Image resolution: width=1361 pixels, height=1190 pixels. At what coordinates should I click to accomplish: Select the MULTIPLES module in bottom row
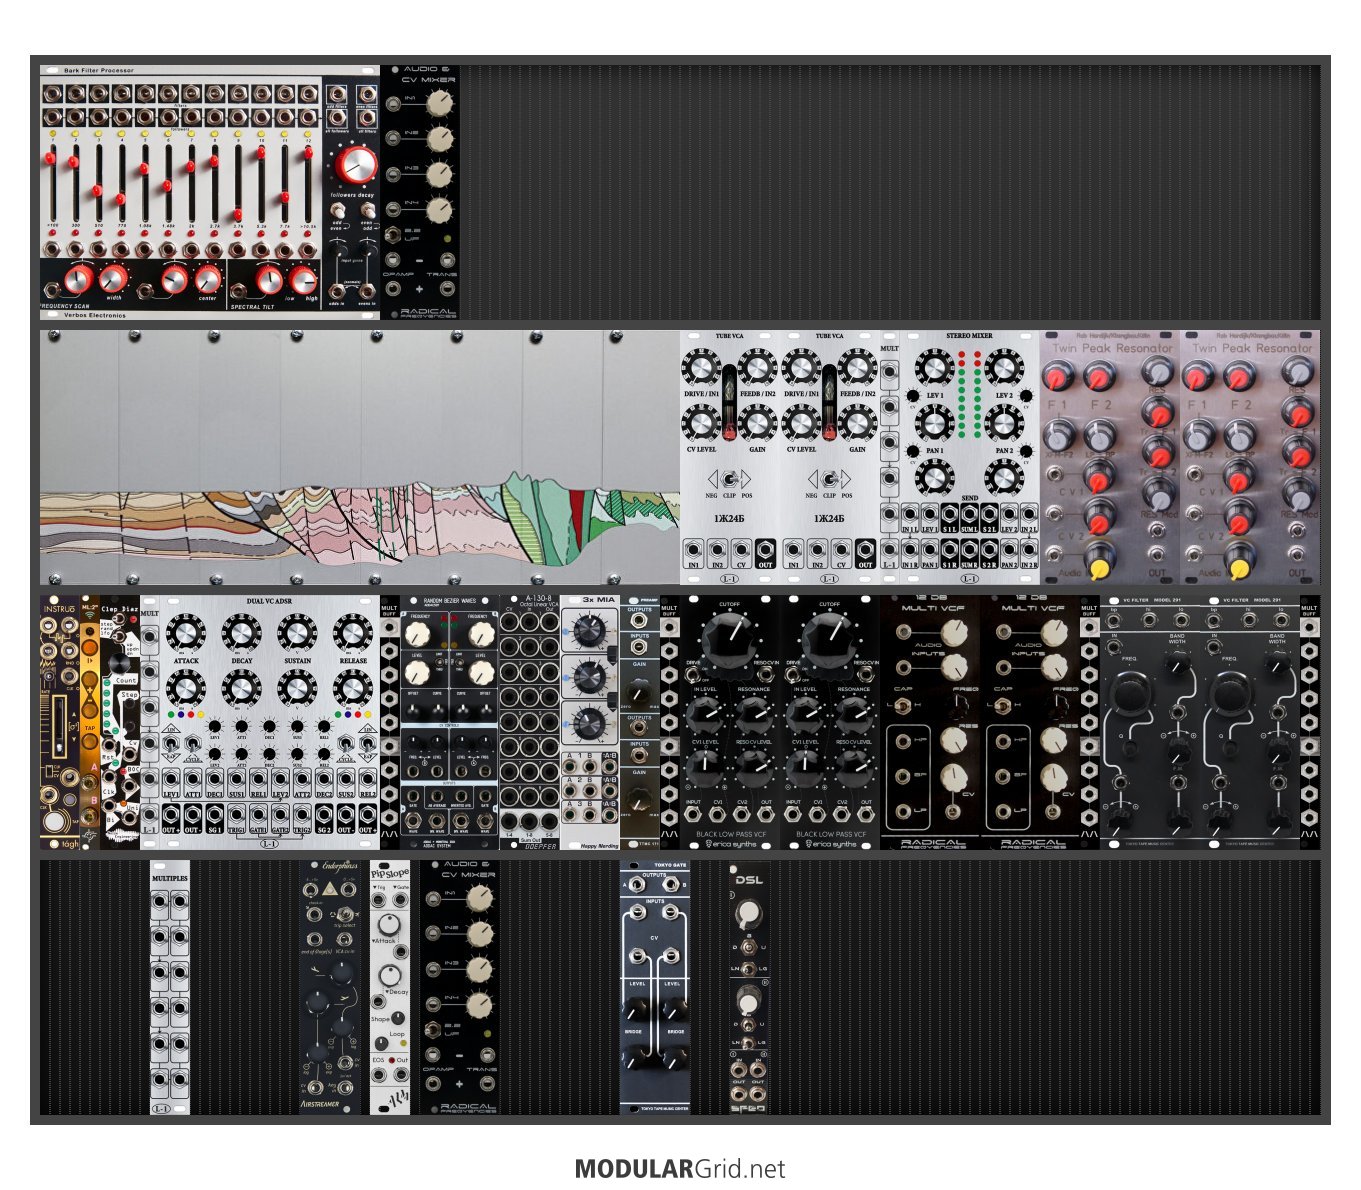(x=170, y=988)
